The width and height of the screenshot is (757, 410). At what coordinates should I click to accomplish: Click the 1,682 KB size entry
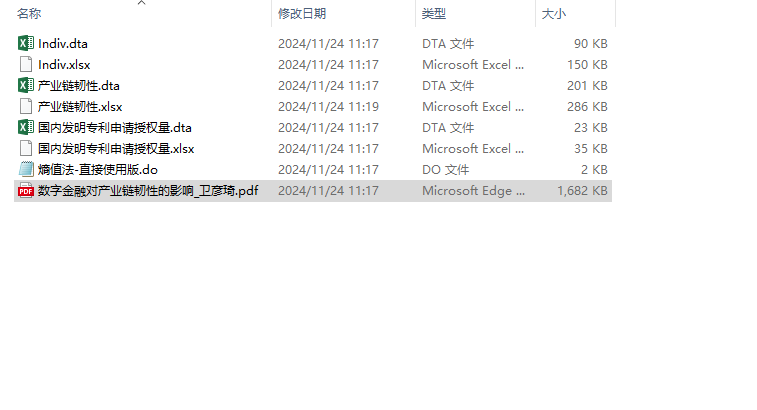(582, 190)
